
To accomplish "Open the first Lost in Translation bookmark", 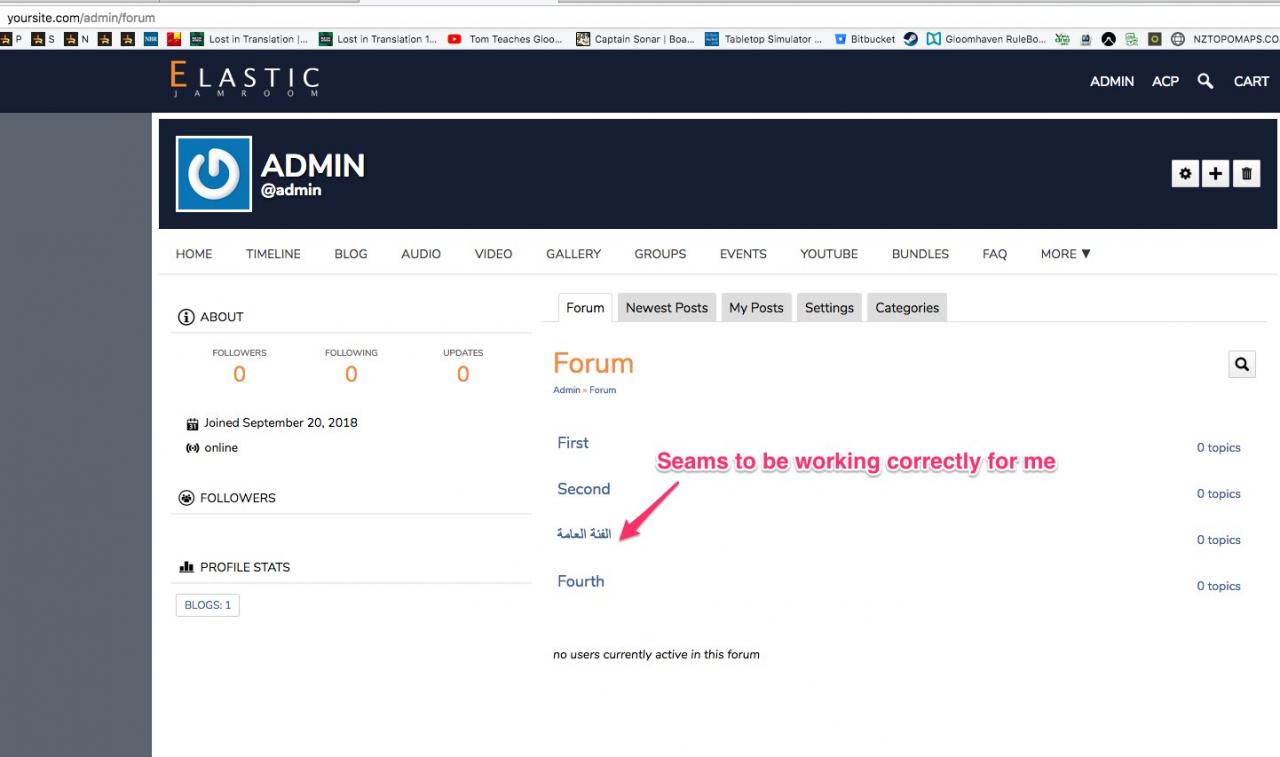I will pos(249,39).
